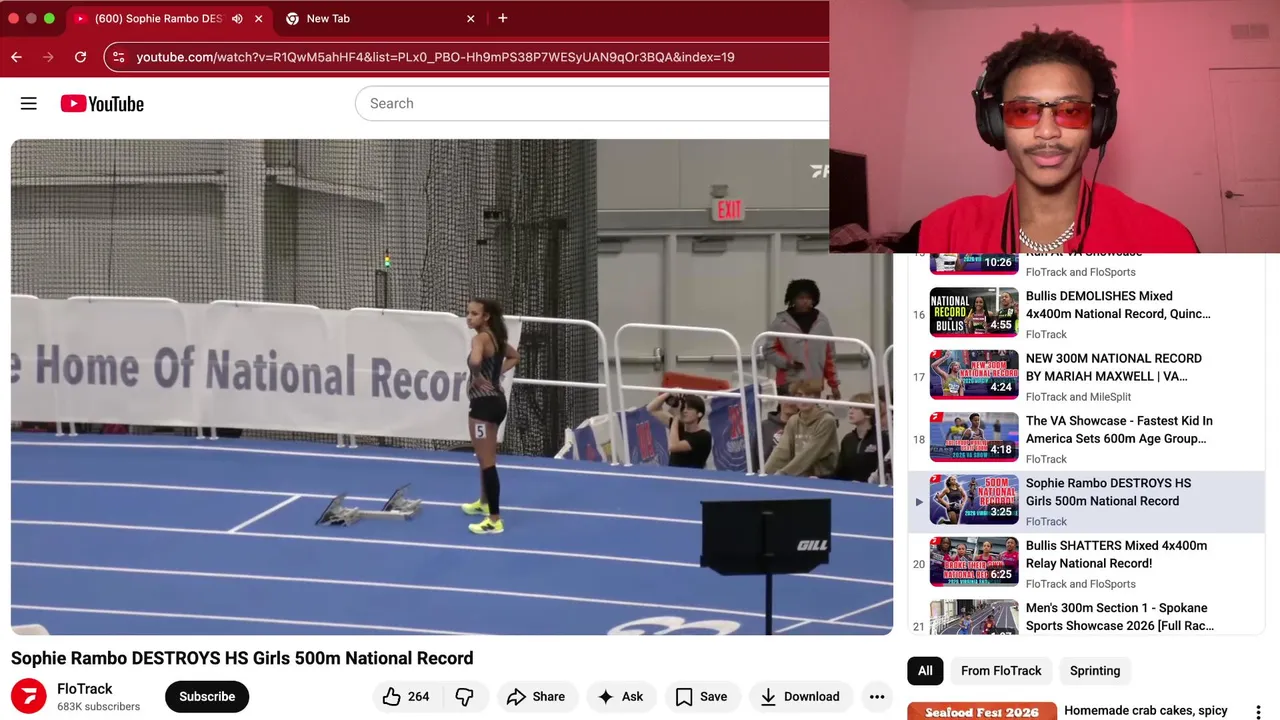Select the From FloTrack filter chip
The image size is (1280, 720).
click(1001, 671)
